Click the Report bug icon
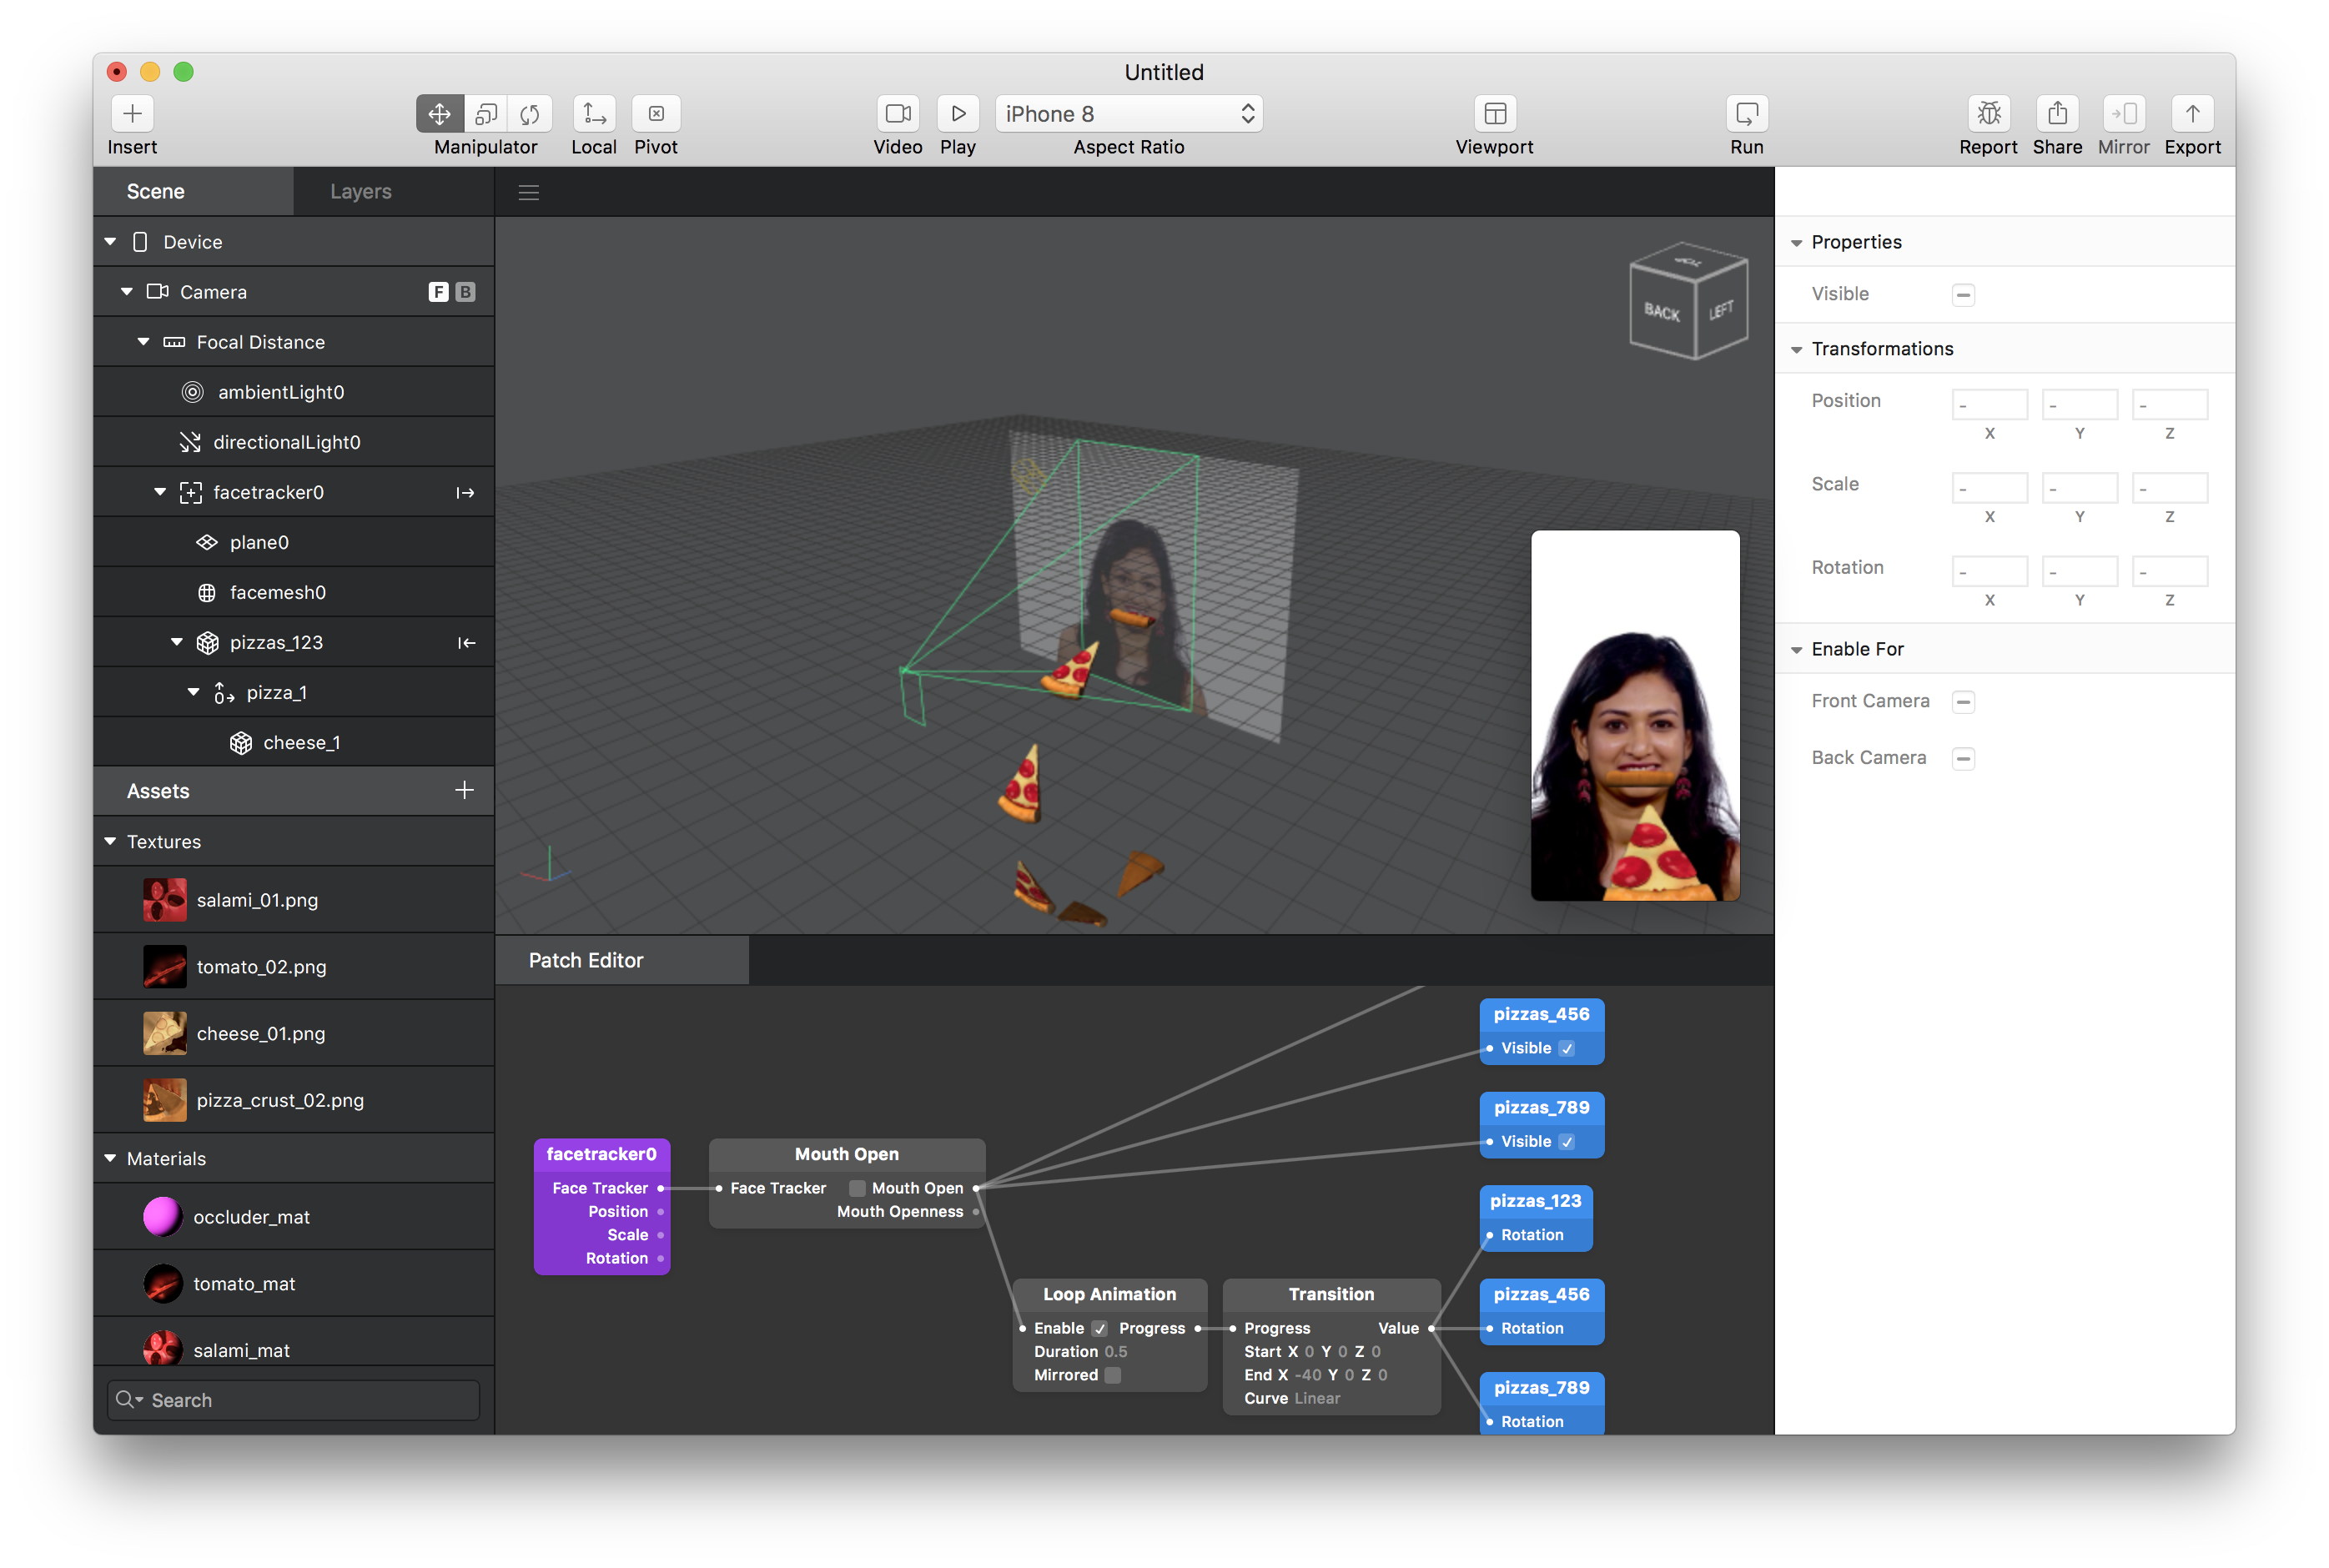 click(1988, 114)
